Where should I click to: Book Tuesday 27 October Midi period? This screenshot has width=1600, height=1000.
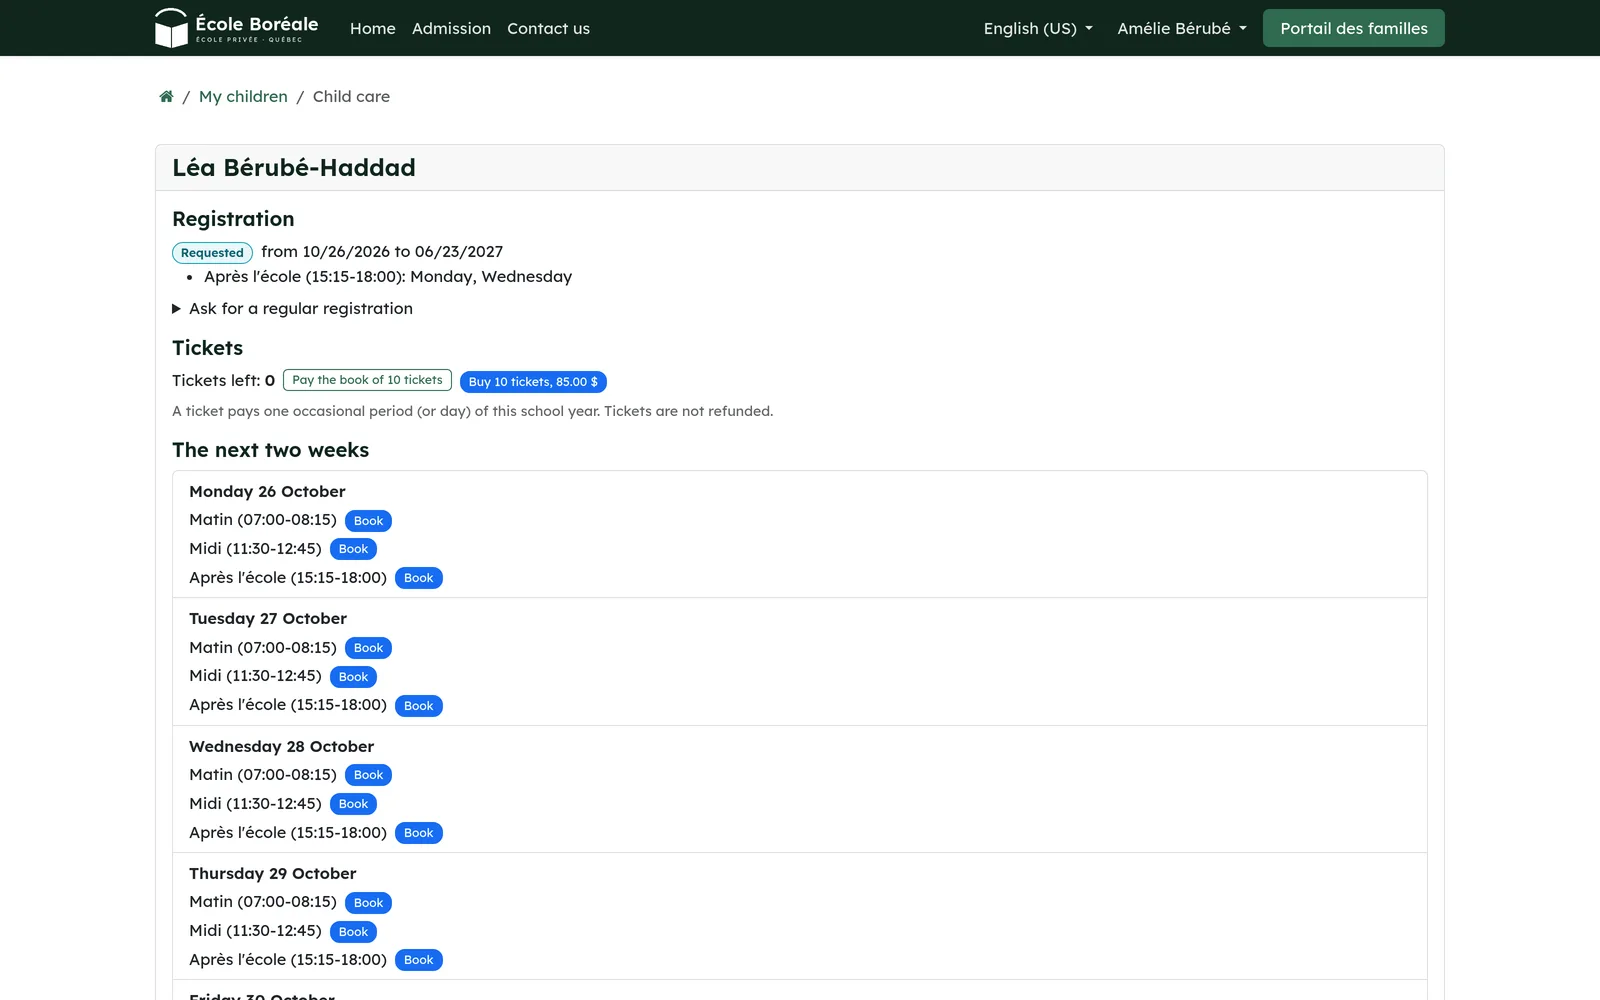tap(353, 677)
